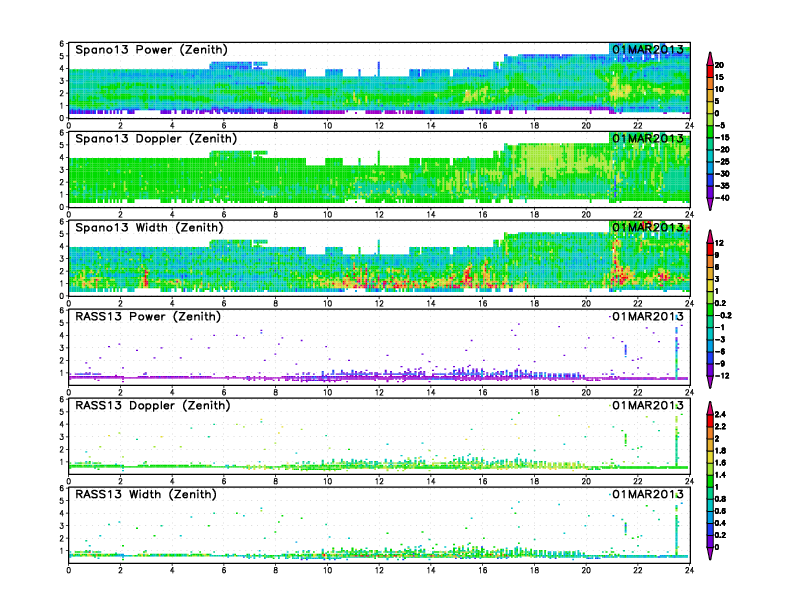The width and height of the screenshot is (792, 612).
Task: Select the Spano13 Doppler (Zenith) panel title
Action: coord(155,139)
